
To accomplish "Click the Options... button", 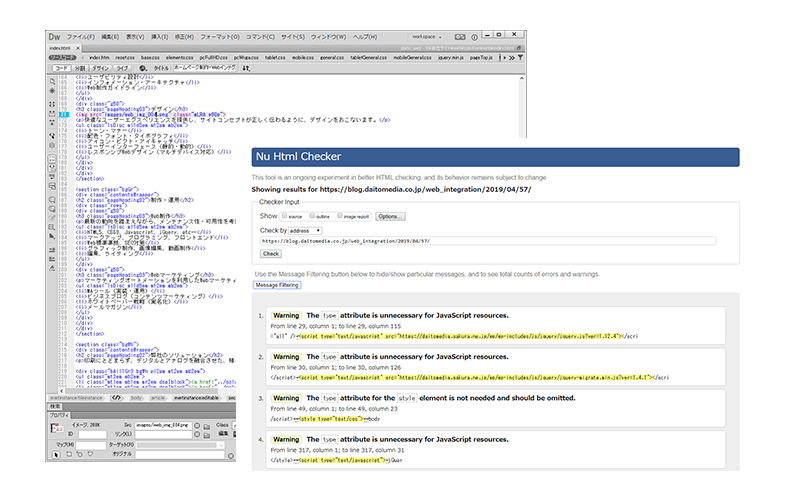I will point(390,215).
